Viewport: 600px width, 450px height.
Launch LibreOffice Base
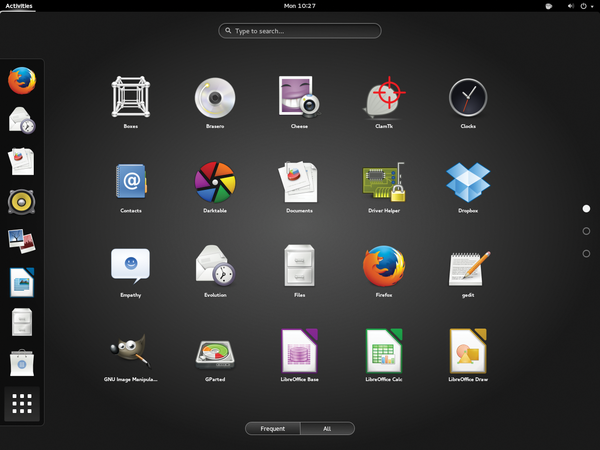(x=300, y=351)
